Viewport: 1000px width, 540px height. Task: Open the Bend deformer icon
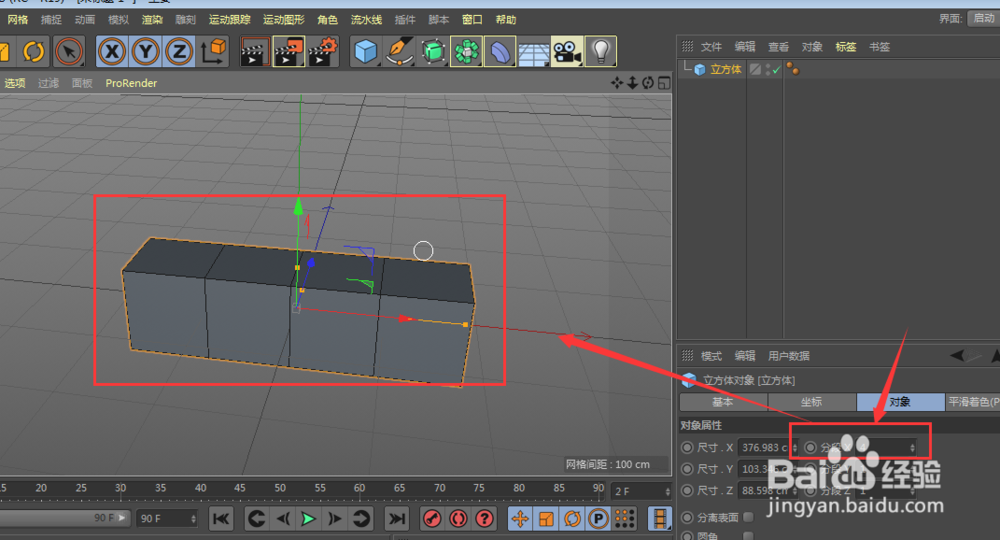tap(500, 52)
